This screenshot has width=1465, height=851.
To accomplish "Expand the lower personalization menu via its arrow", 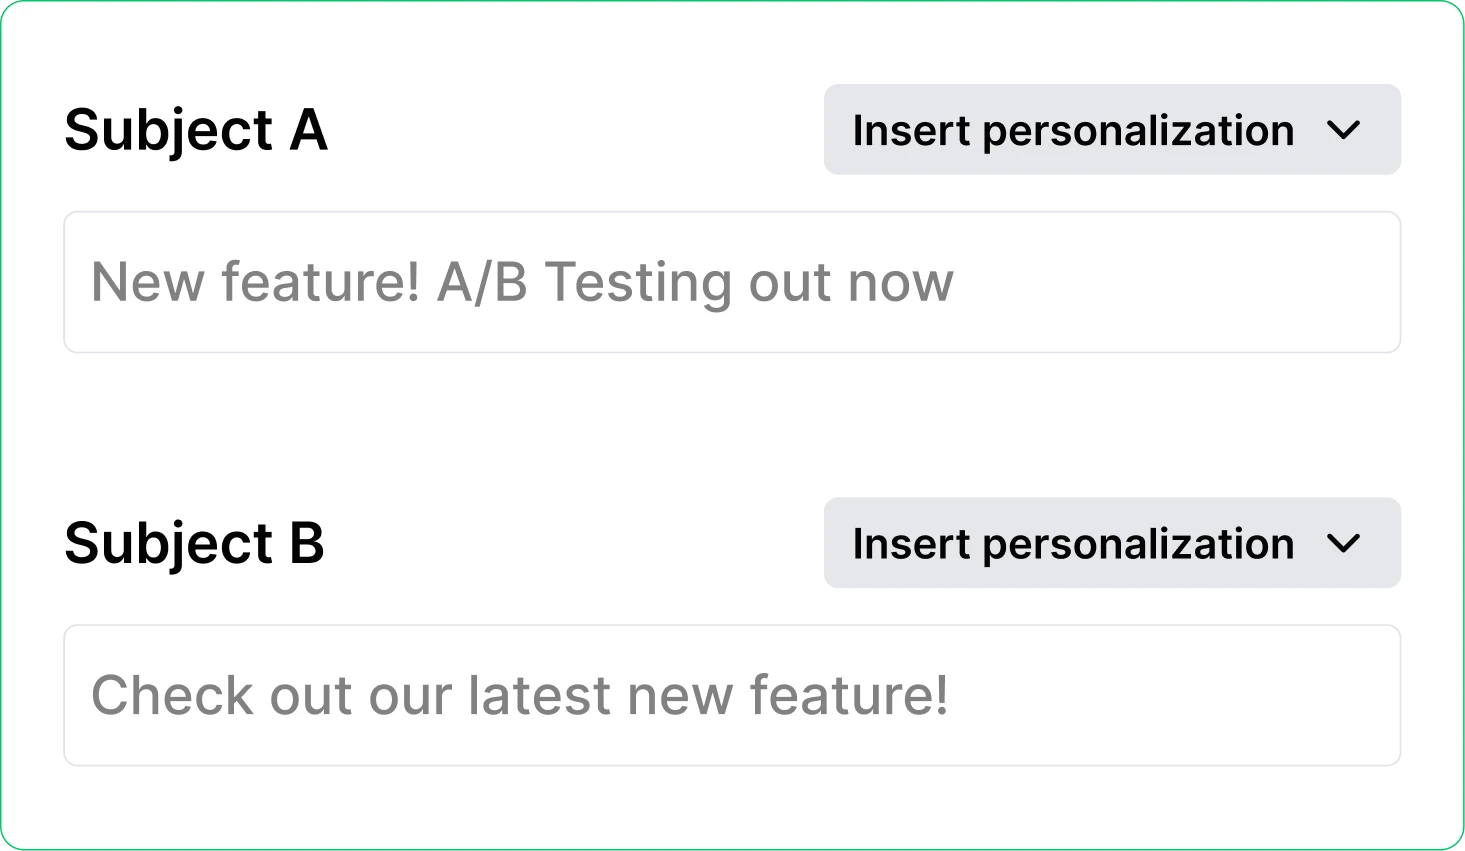I will click(1343, 543).
